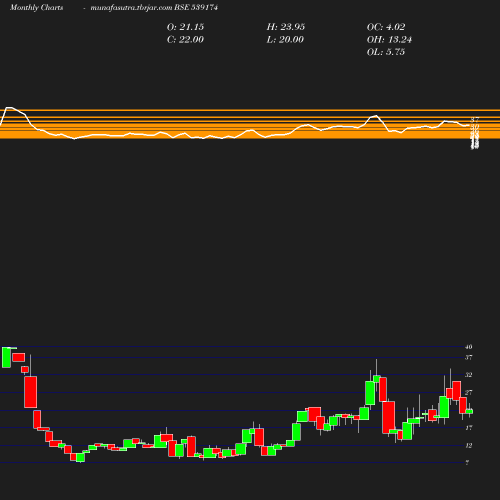
Task: Click price axis label 37 beside candlesticks
Action: 469,358
